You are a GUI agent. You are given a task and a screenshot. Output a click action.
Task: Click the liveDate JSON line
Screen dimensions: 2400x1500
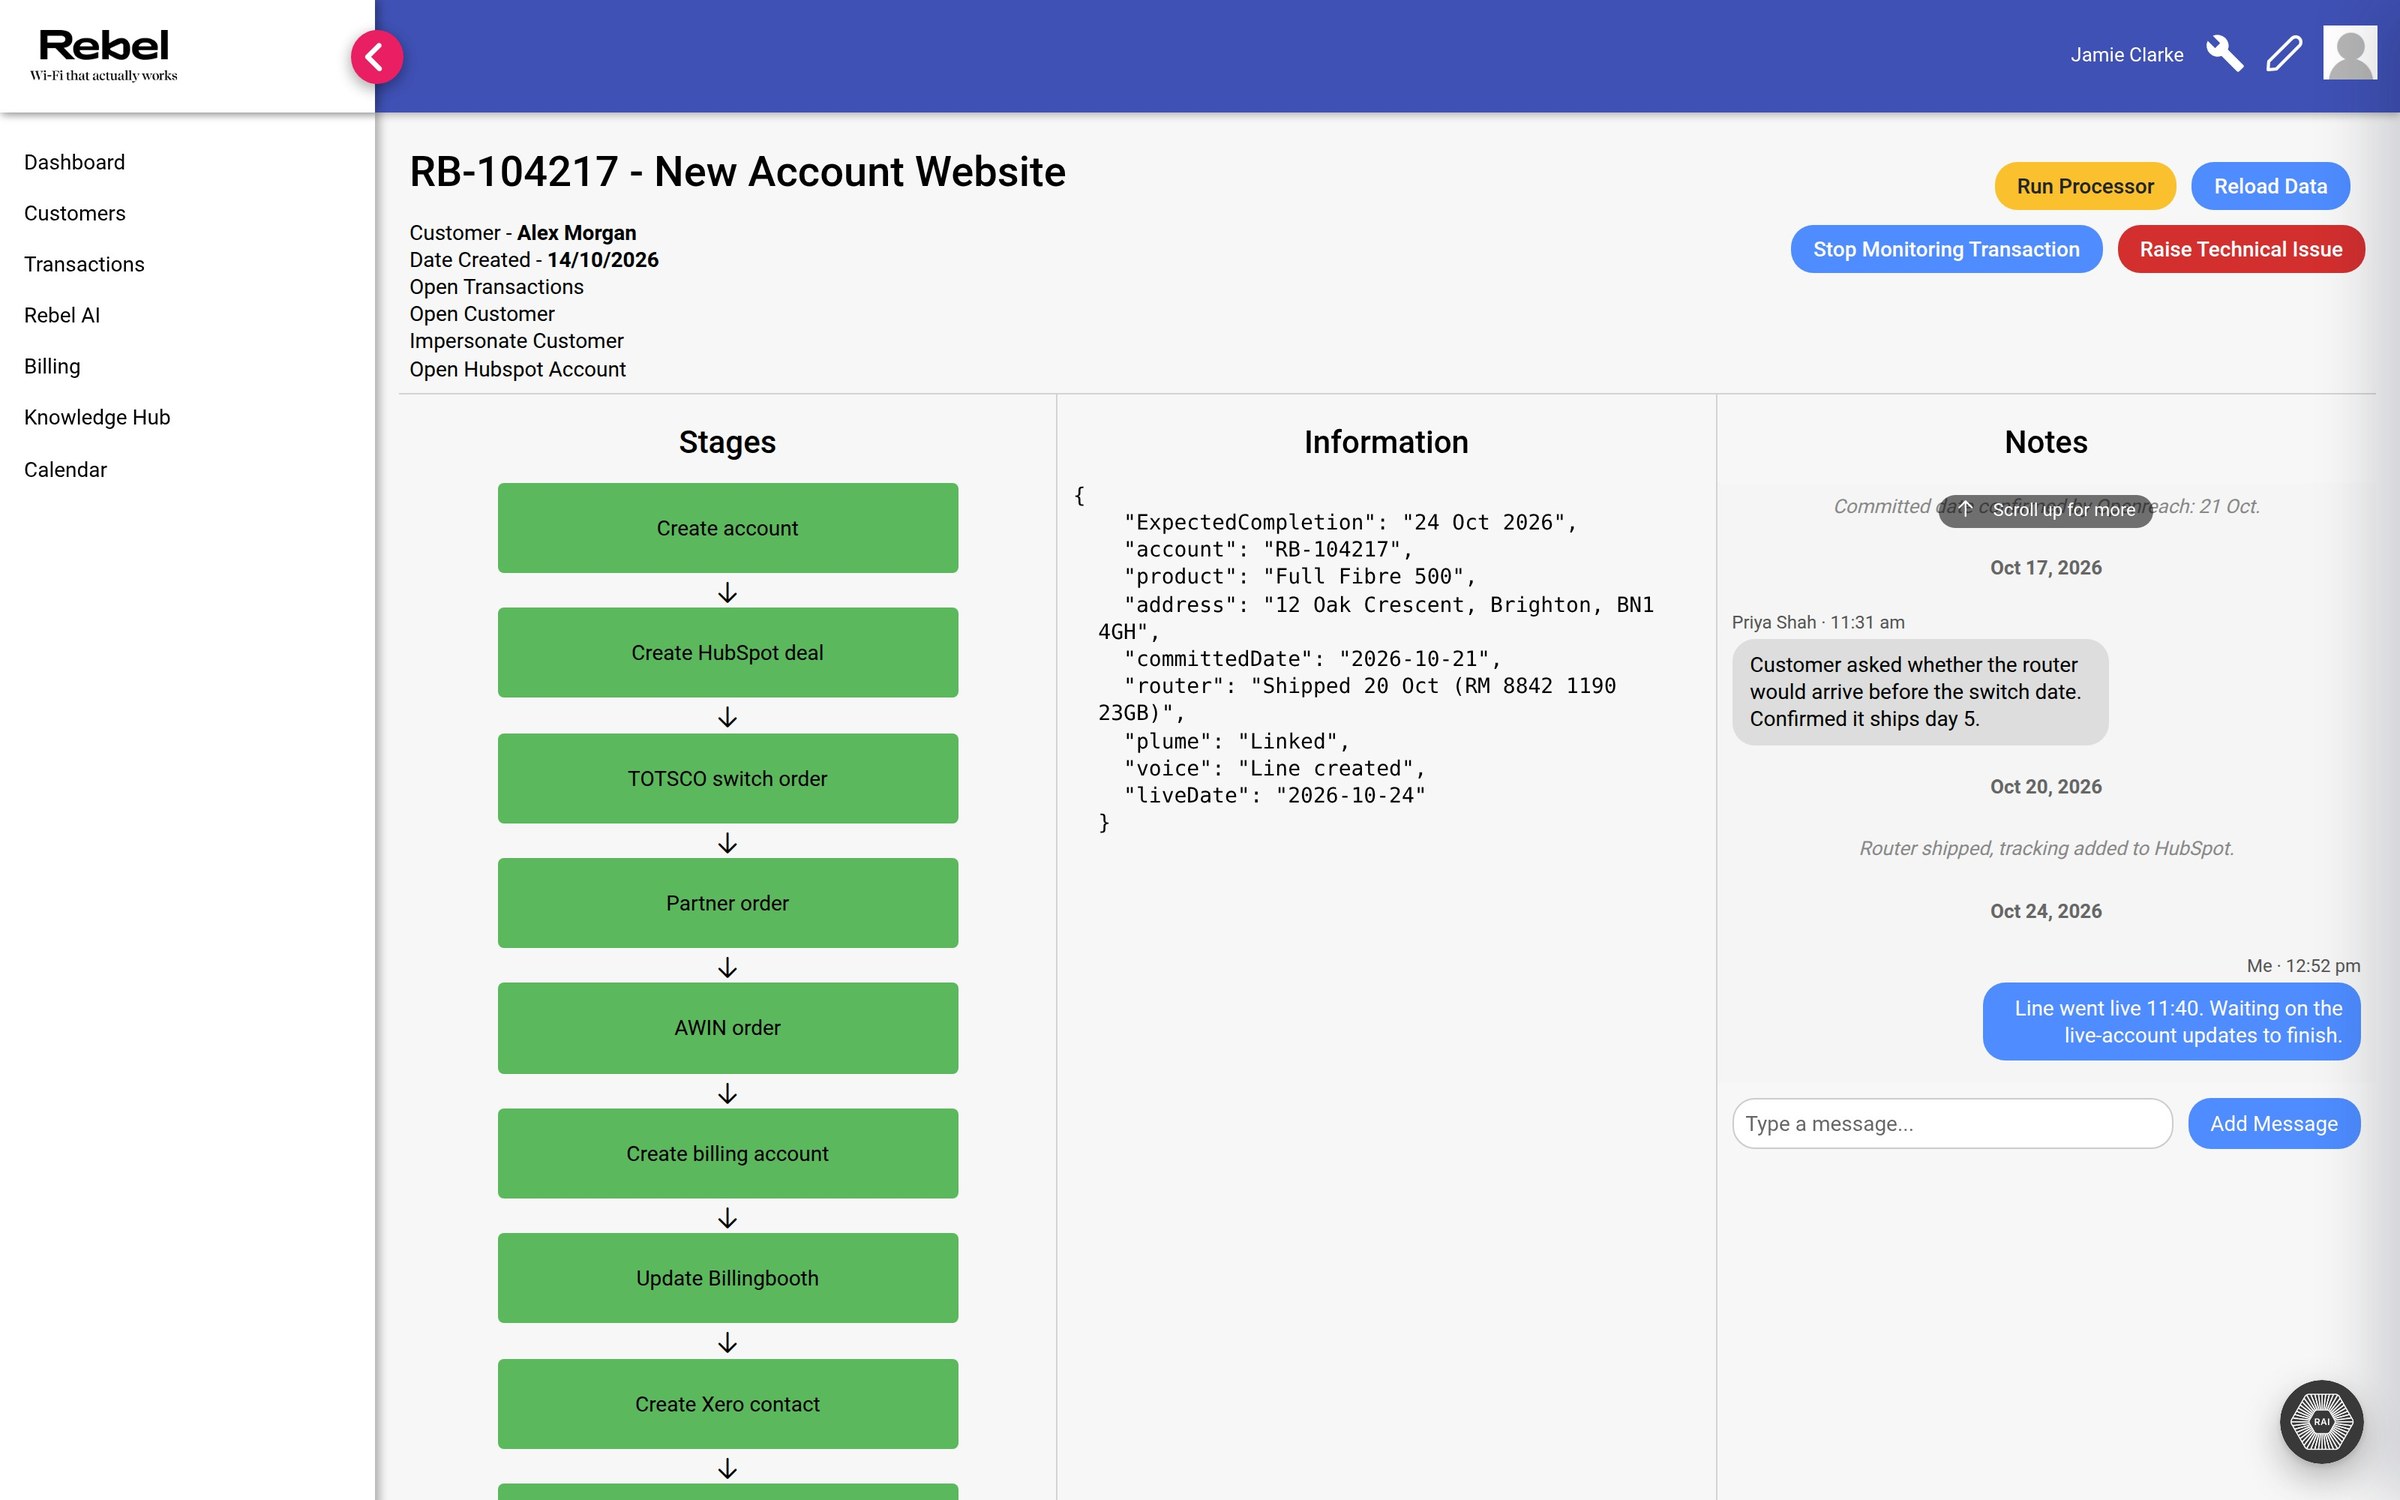(1274, 796)
